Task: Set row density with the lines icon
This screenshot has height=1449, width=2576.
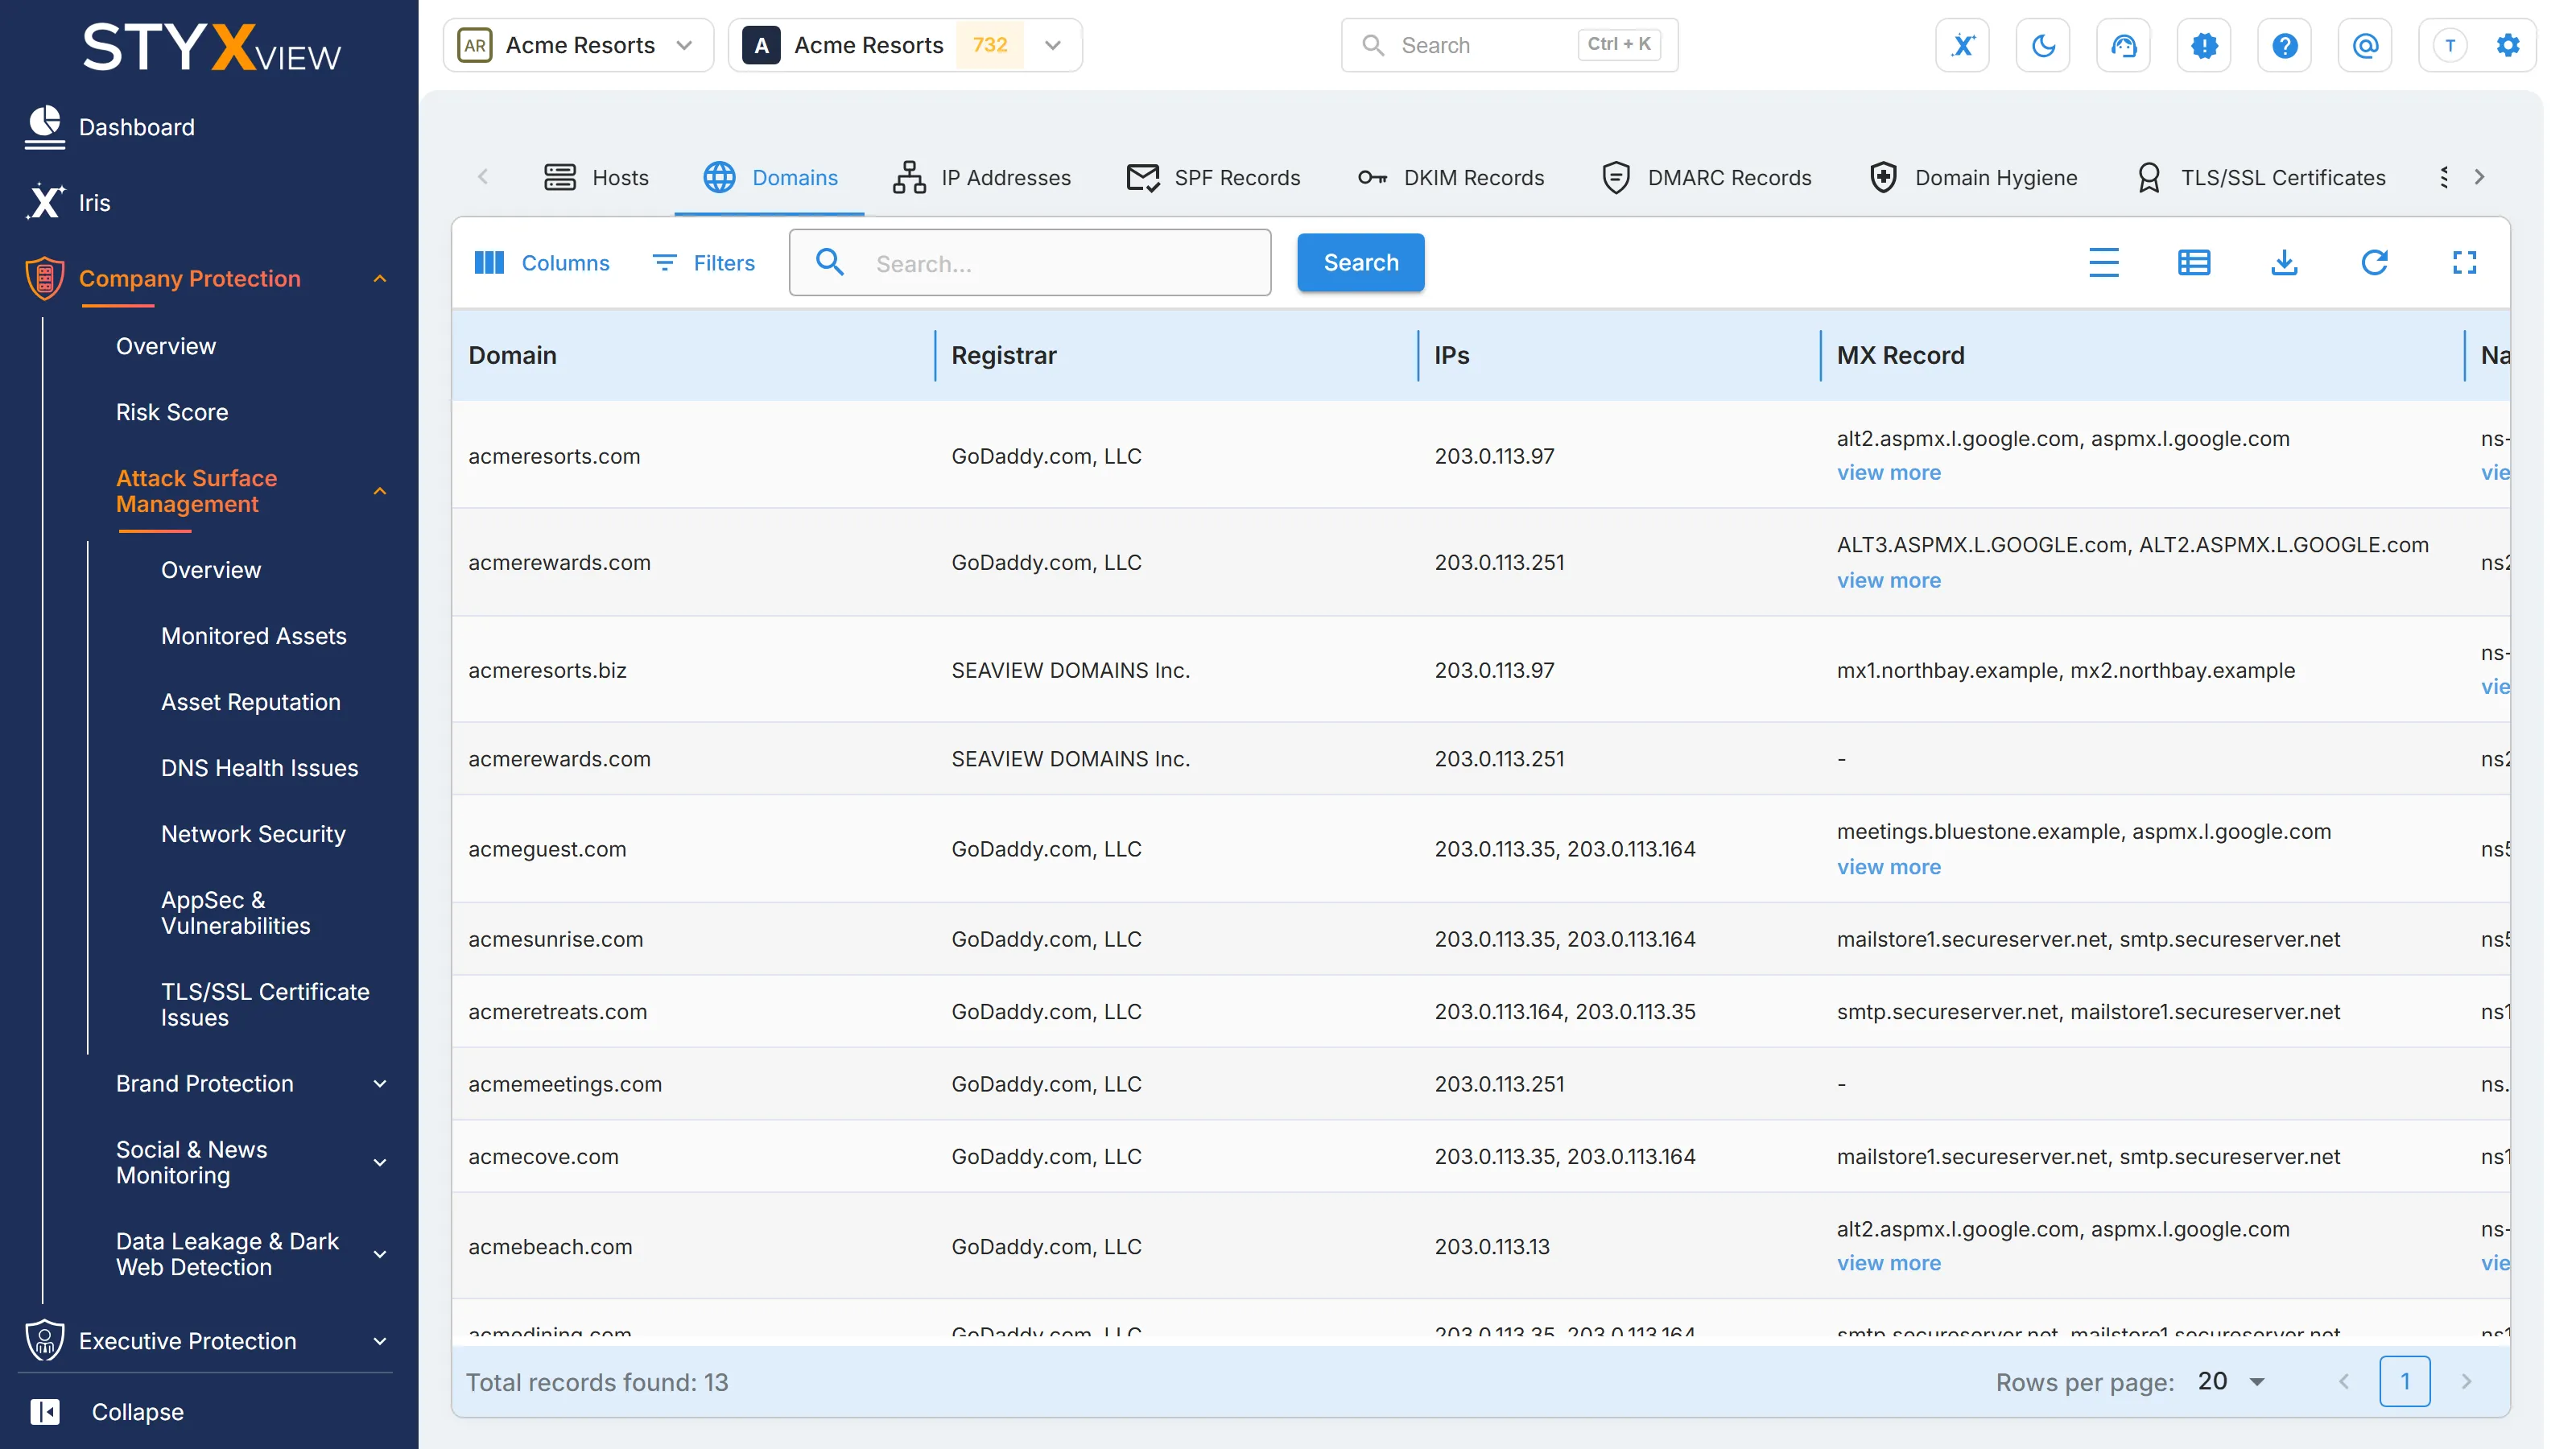Action: [2103, 262]
